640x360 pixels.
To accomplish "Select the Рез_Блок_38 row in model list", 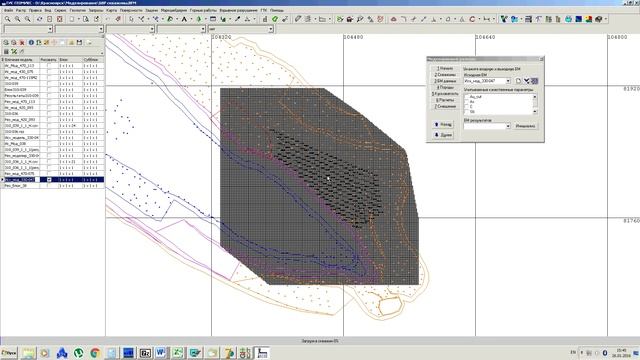I will pyautogui.click(x=52, y=186).
